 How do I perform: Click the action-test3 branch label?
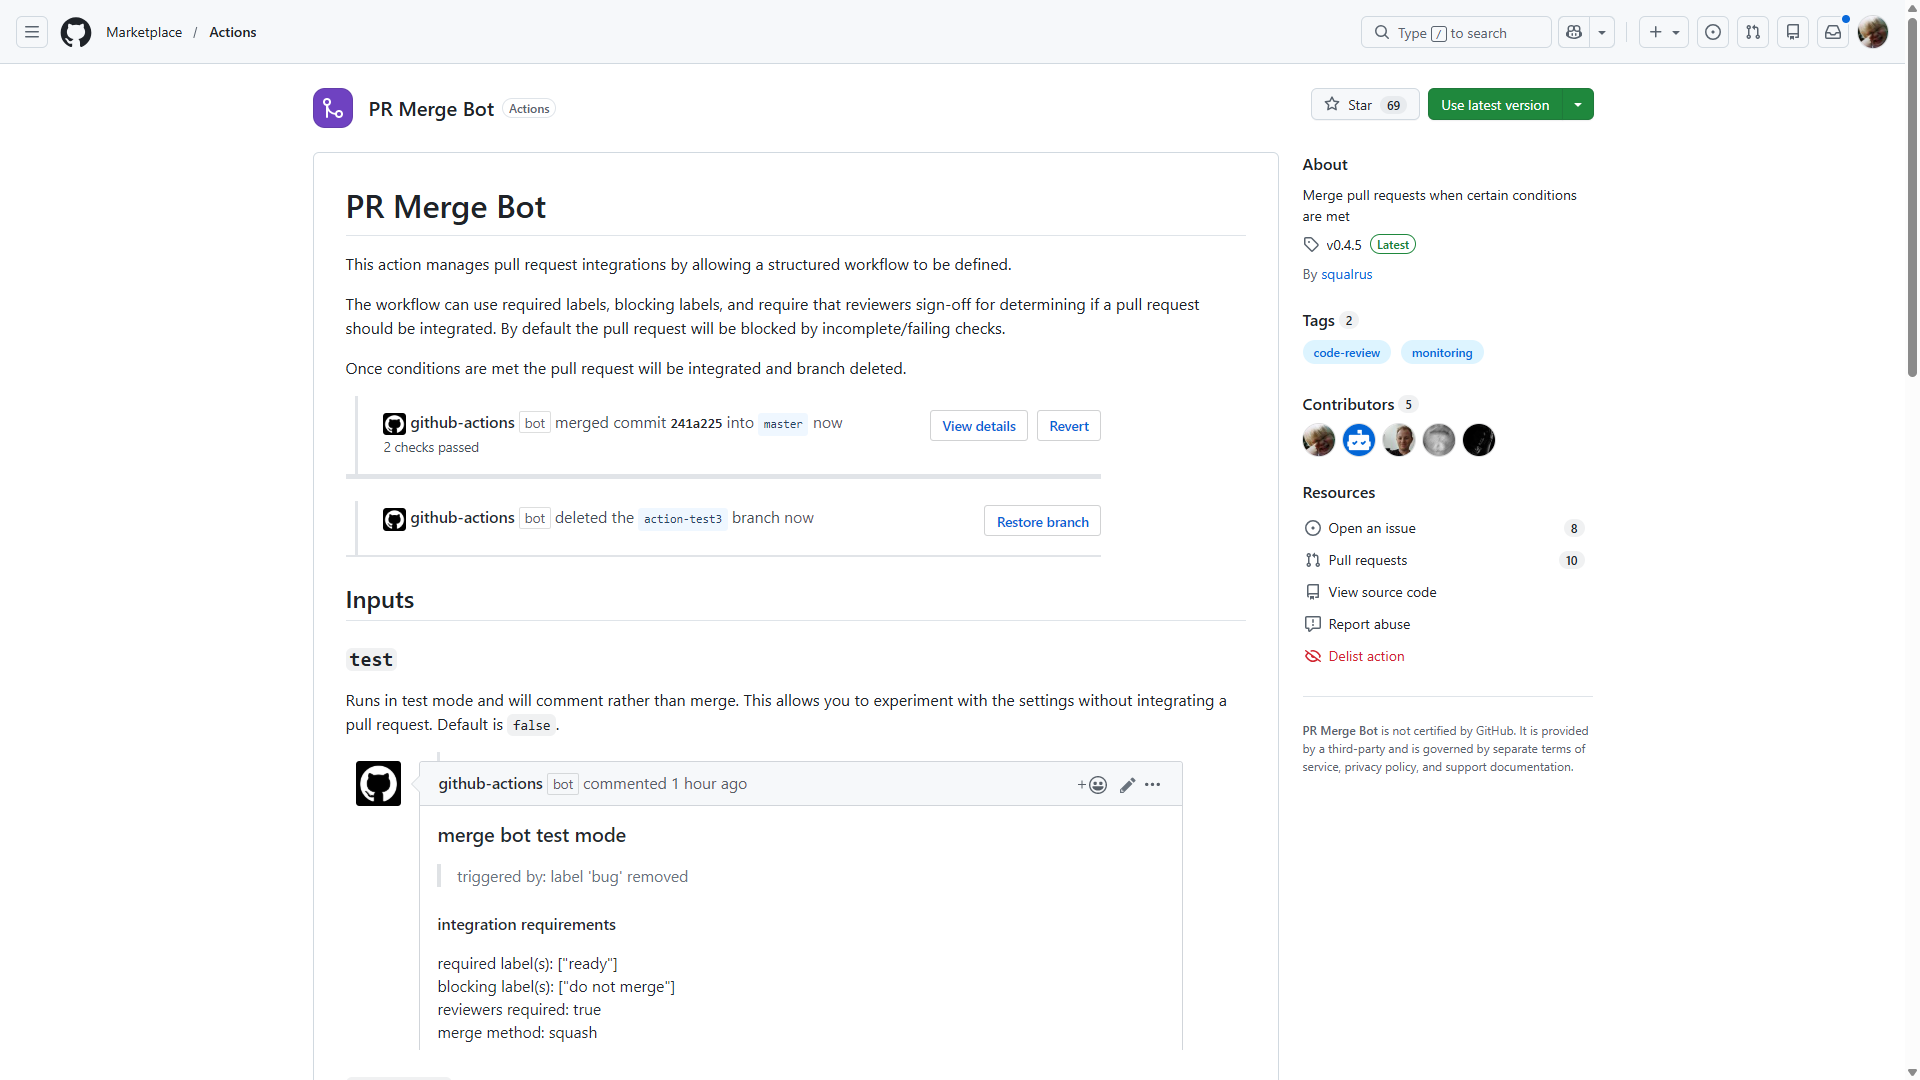[682, 519]
